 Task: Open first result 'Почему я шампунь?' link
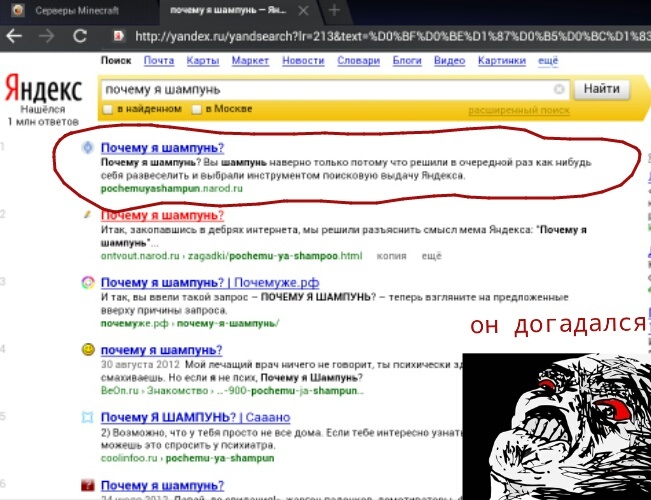[x=162, y=147]
